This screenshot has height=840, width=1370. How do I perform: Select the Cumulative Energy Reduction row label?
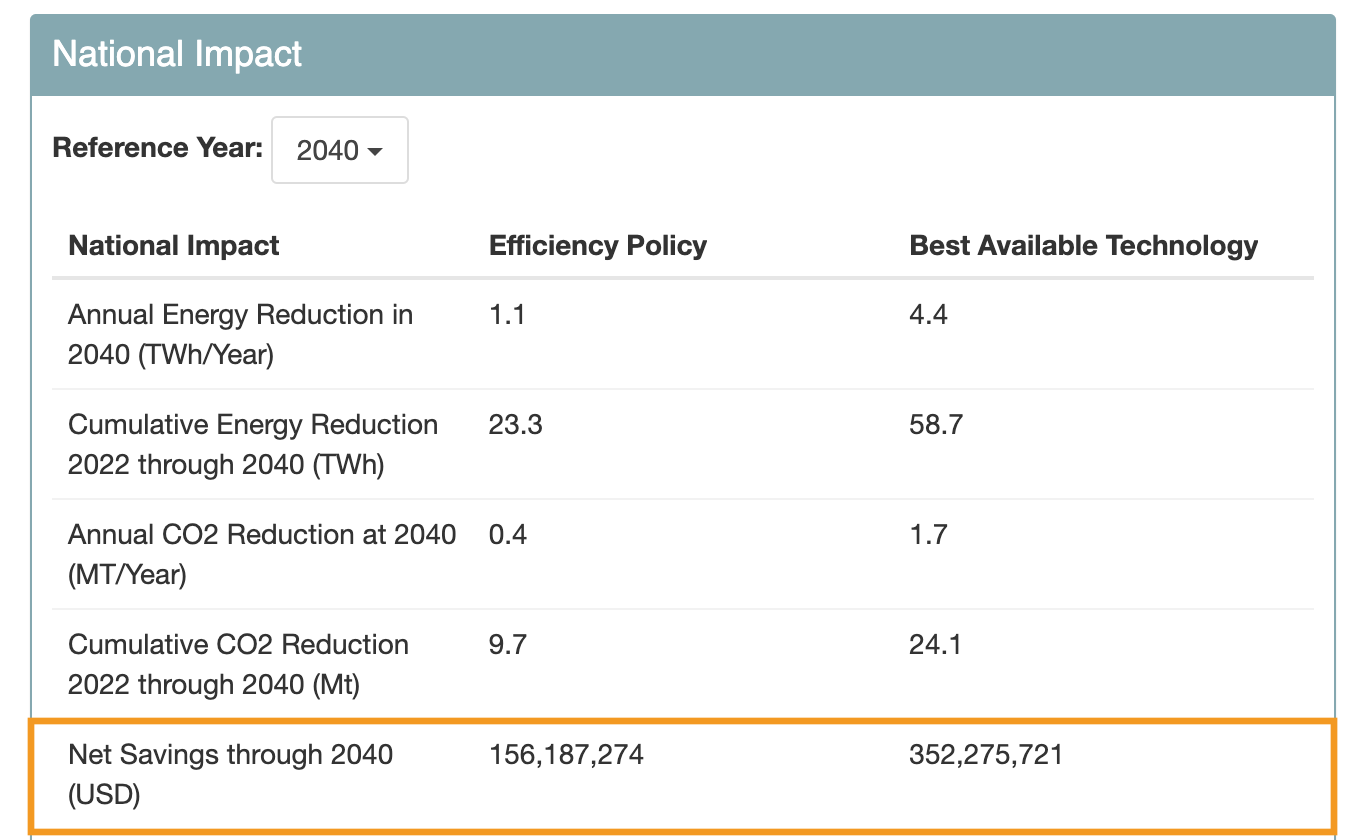(252, 444)
